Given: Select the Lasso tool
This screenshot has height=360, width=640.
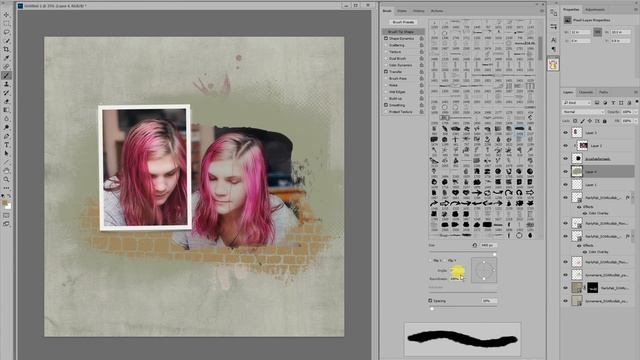Looking at the screenshot, I should (6, 32).
